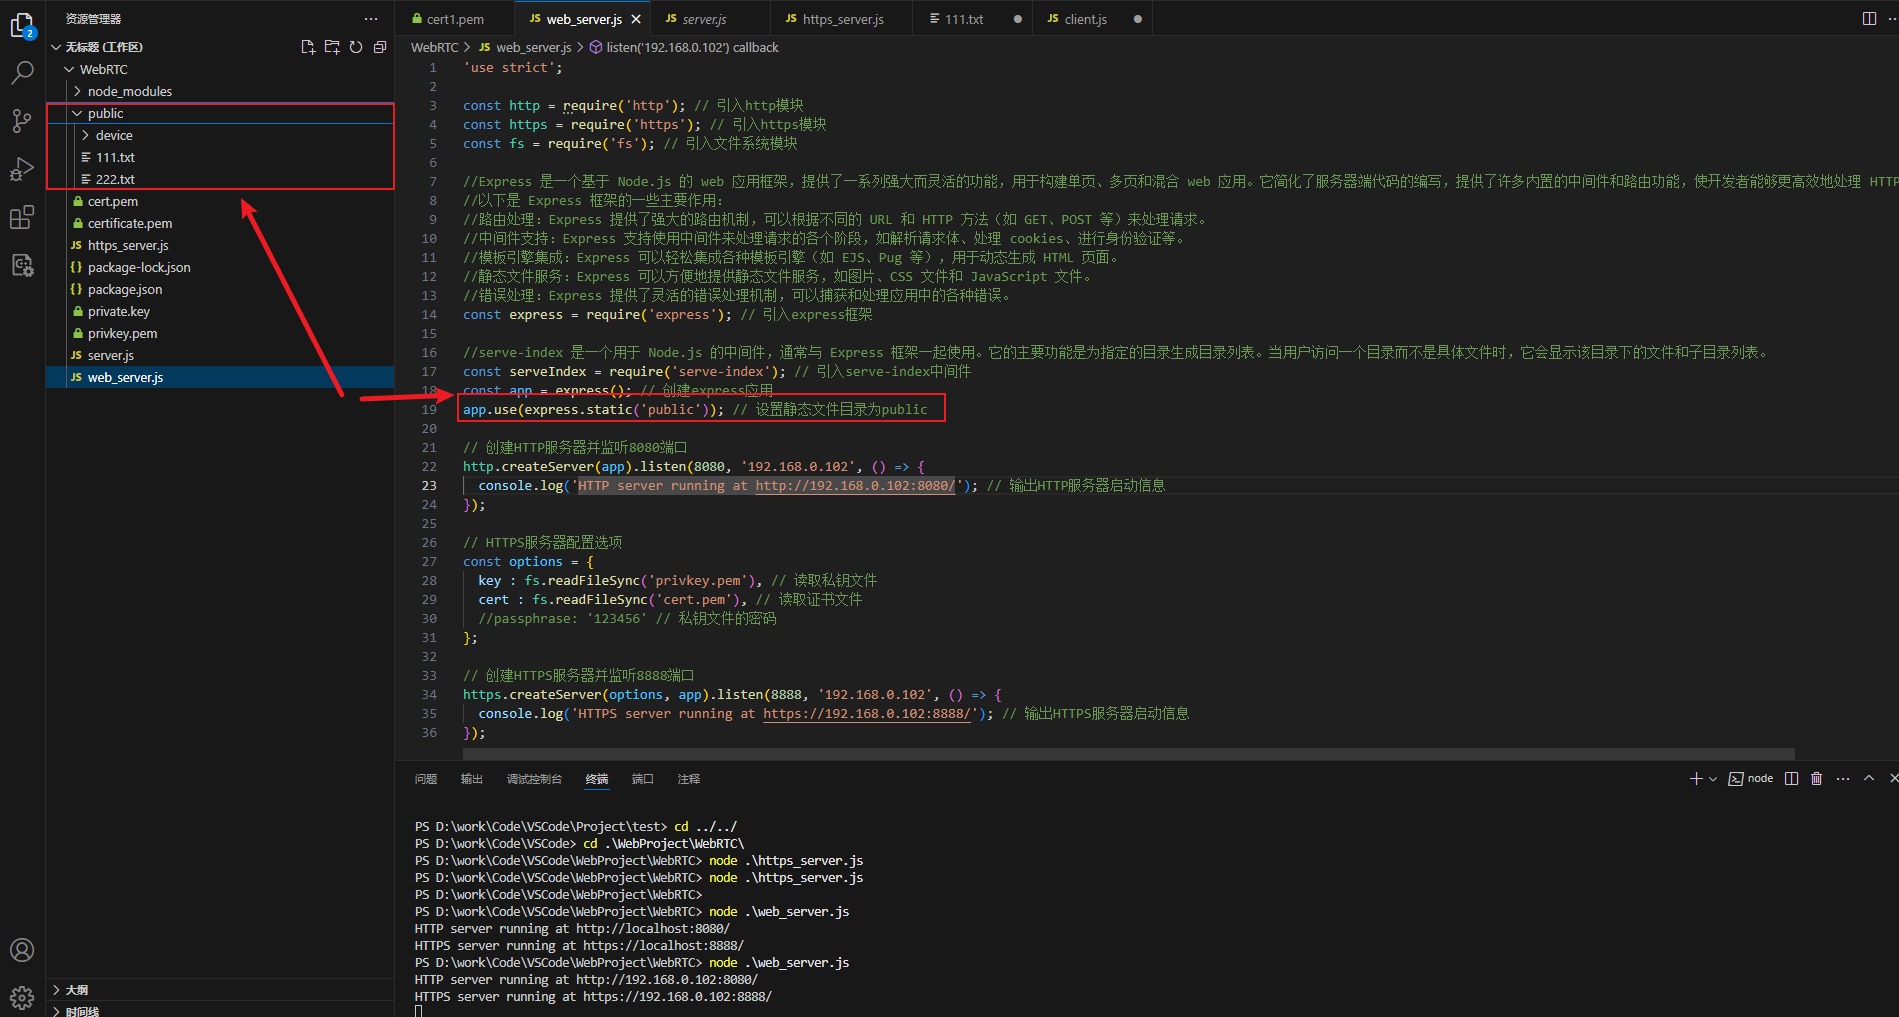Click the listen callback breadcrumb item
Image resolution: width=1899 pixels, height=1017 pixels.
pyautogui.click(x=684, y=47)
